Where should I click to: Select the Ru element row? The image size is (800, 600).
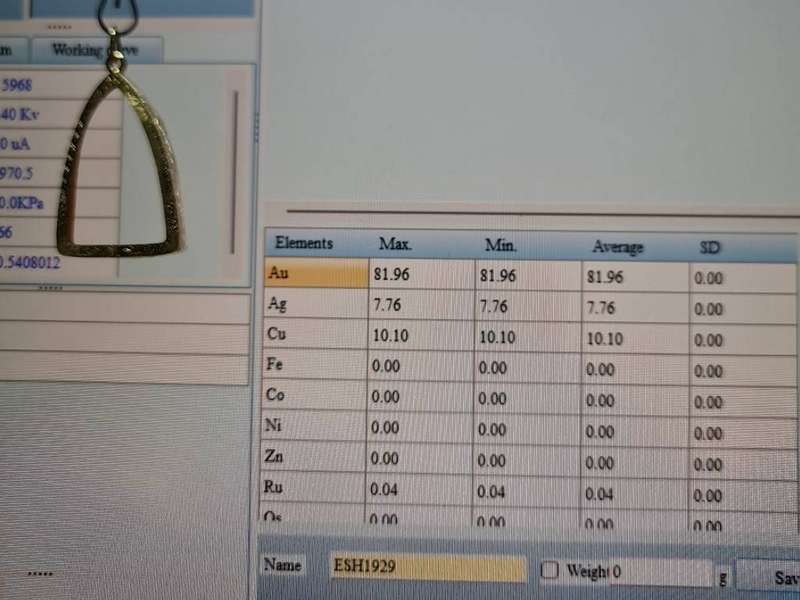[x=315, y=487]
